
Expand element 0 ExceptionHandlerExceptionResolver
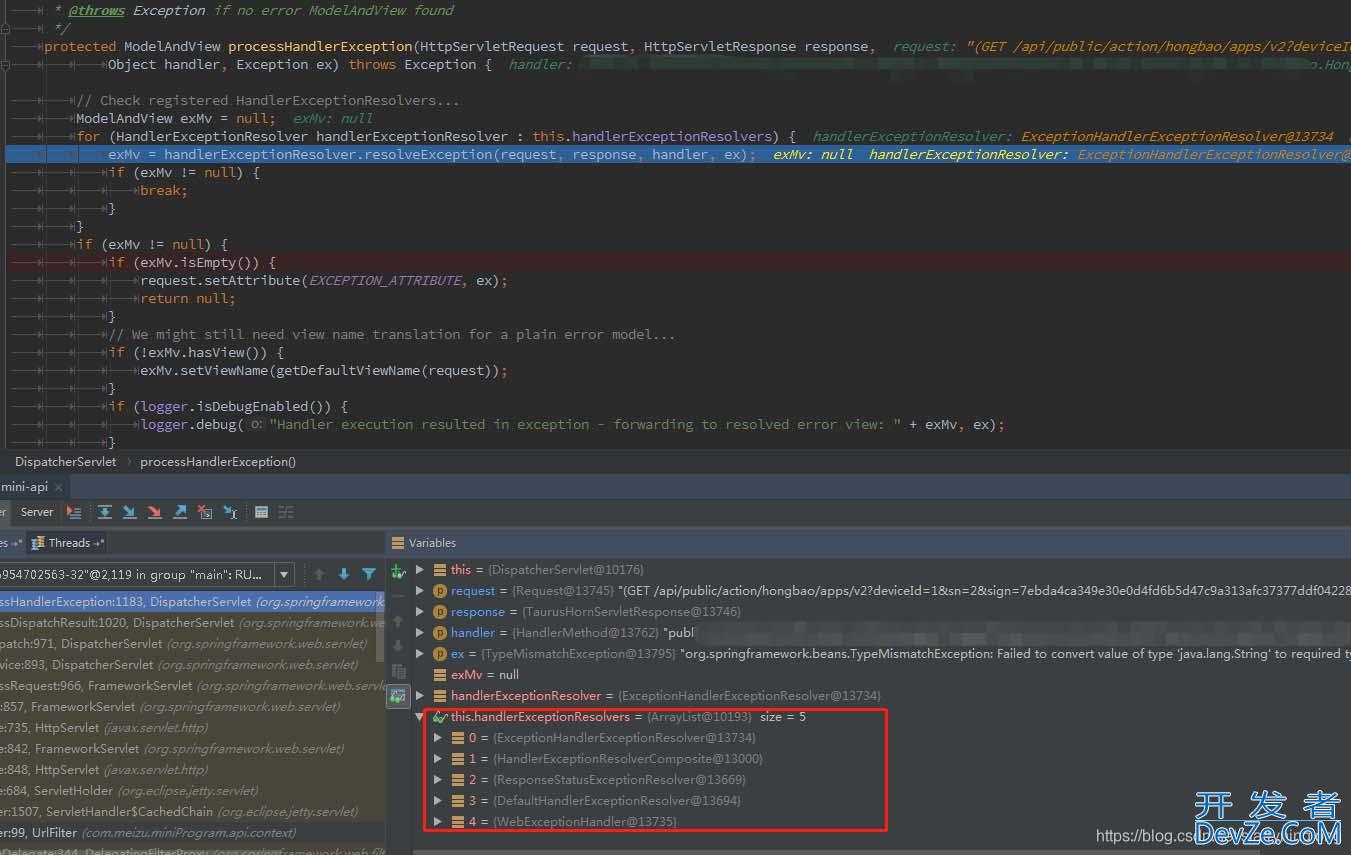tap(438, 738)
